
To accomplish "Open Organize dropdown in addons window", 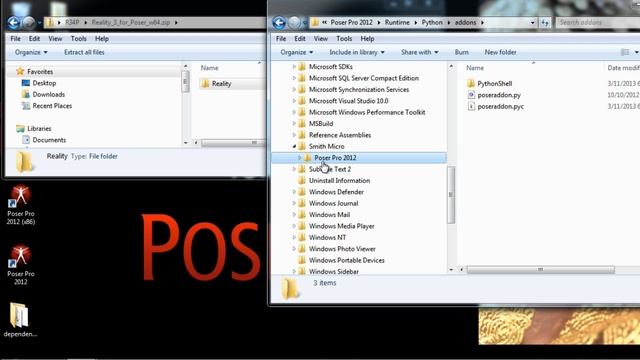I will click(x=297, y=52).
